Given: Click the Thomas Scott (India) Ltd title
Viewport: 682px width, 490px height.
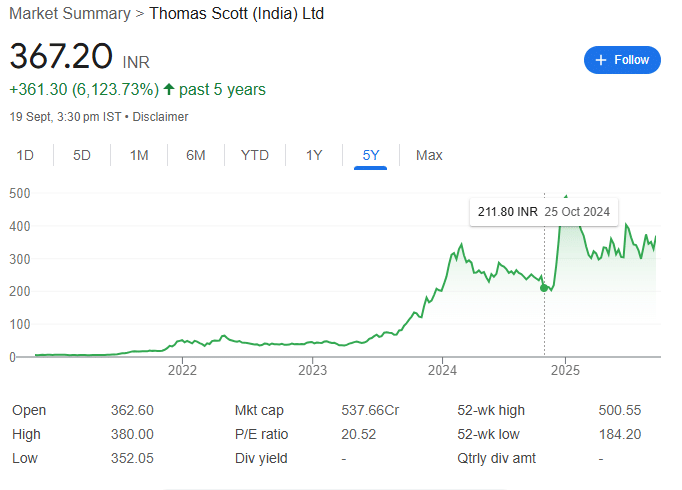Looking at the screenshot, I should coord(237,13).
